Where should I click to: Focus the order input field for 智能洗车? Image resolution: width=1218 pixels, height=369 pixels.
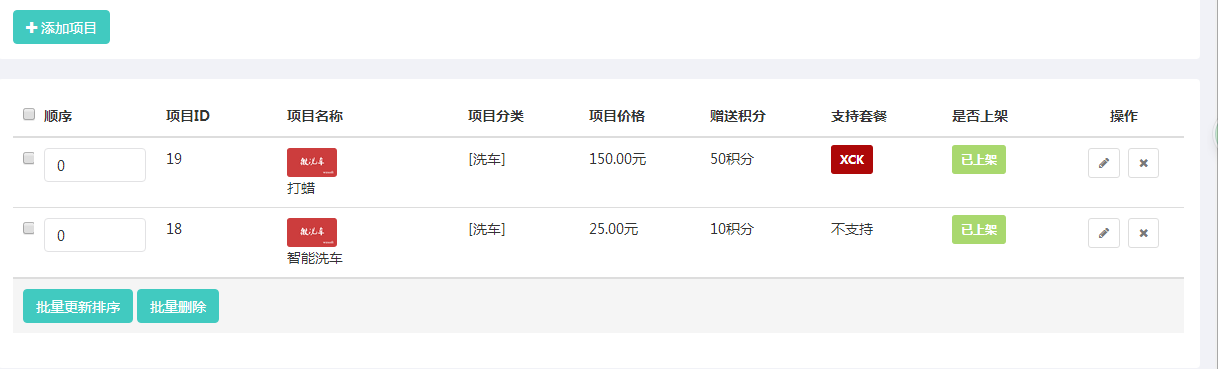click(x=95, y=235)
